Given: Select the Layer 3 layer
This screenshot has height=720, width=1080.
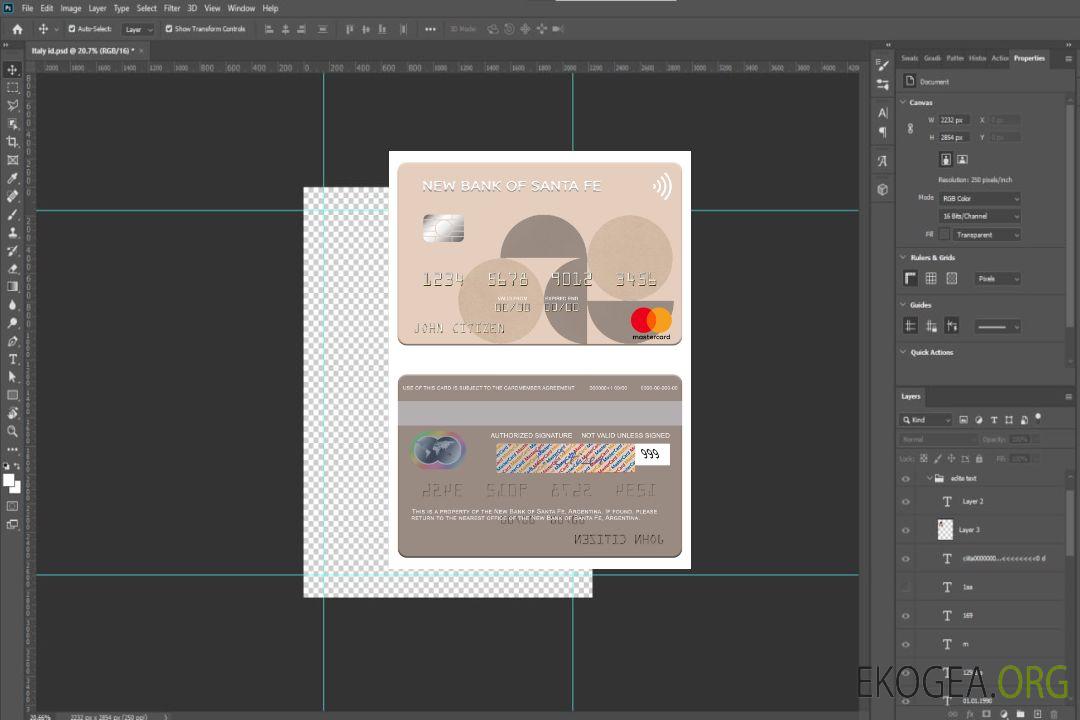Looking at the screenshot, I should [970, 530].
